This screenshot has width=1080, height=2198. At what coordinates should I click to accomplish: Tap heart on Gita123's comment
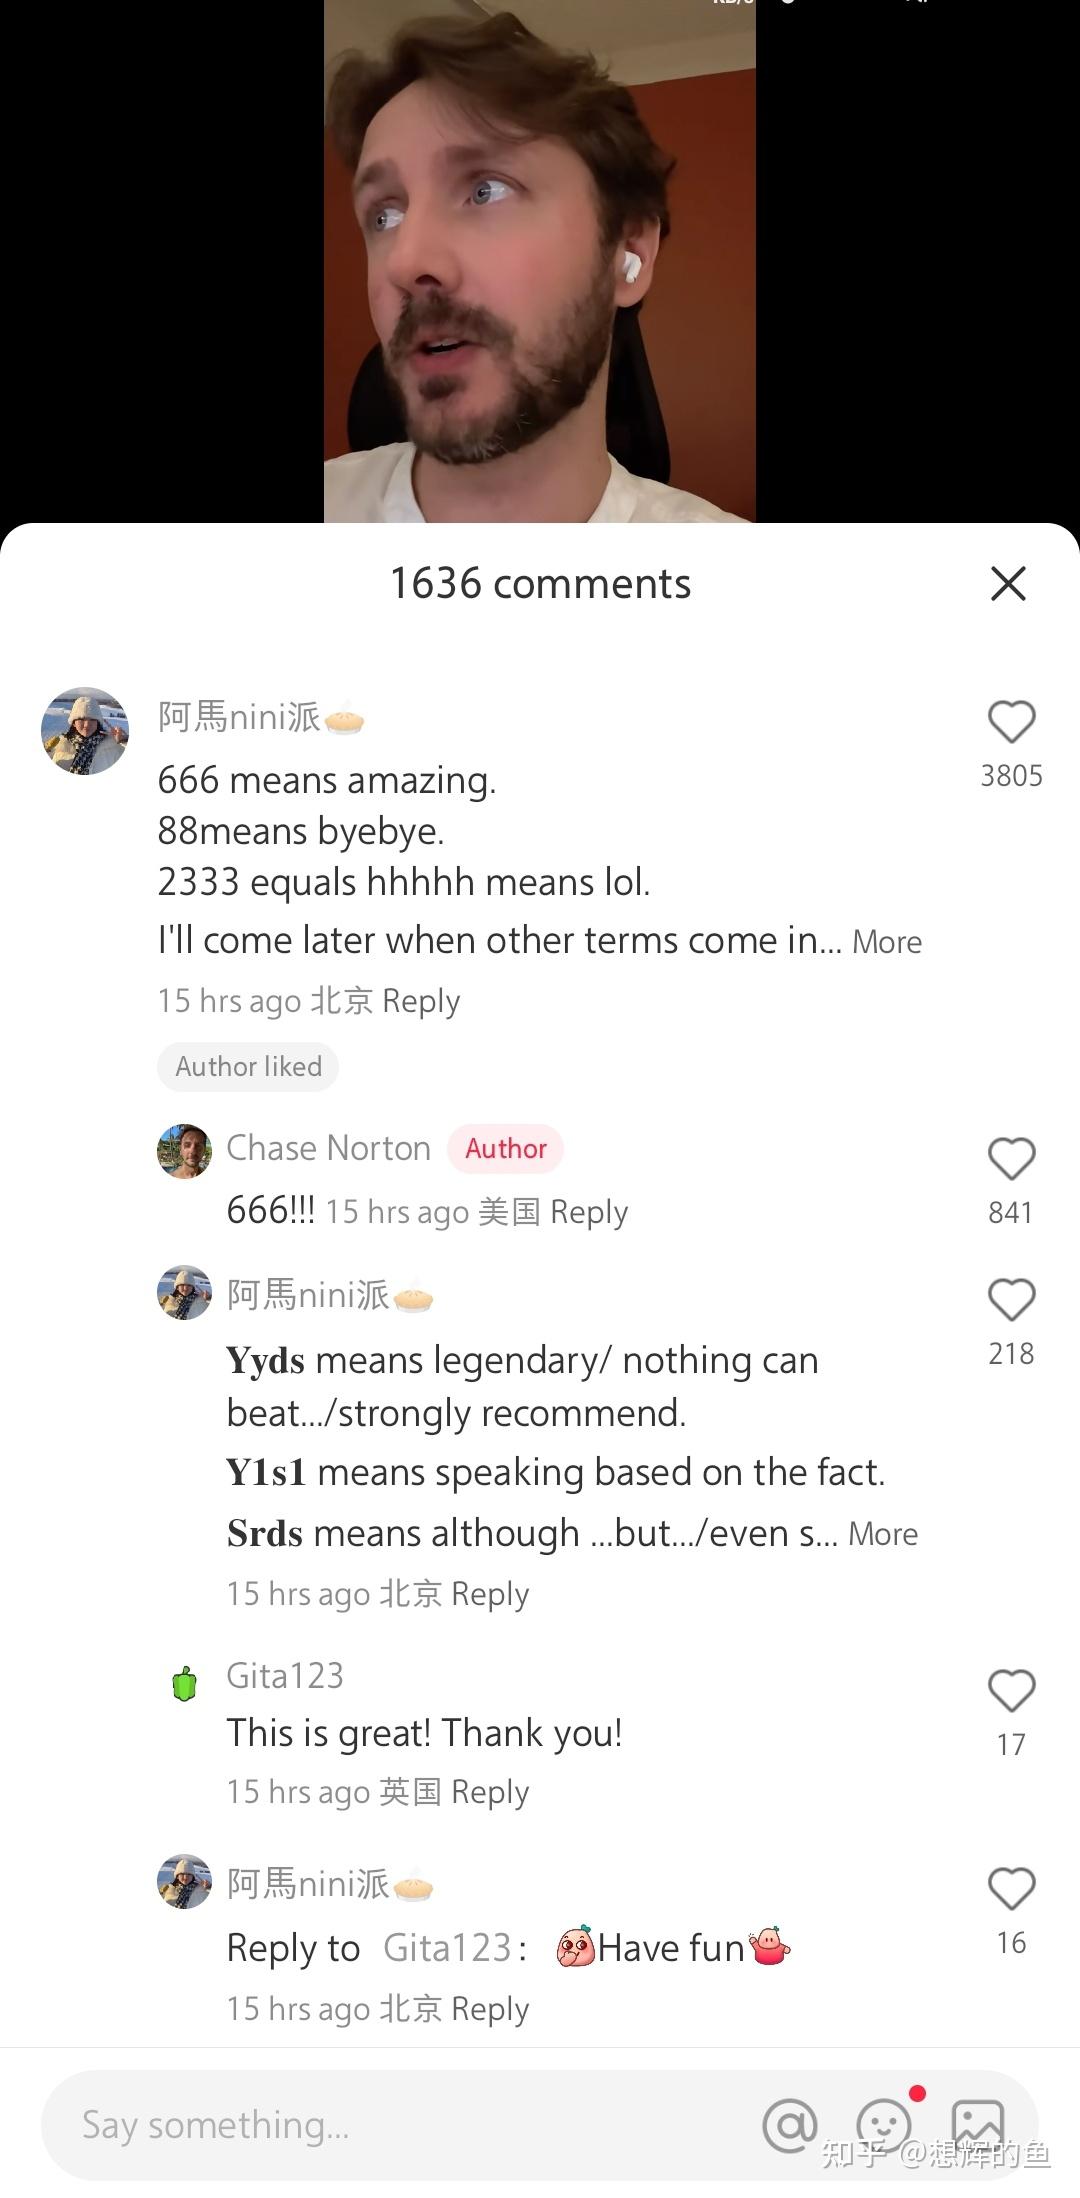[1011, 1691]
